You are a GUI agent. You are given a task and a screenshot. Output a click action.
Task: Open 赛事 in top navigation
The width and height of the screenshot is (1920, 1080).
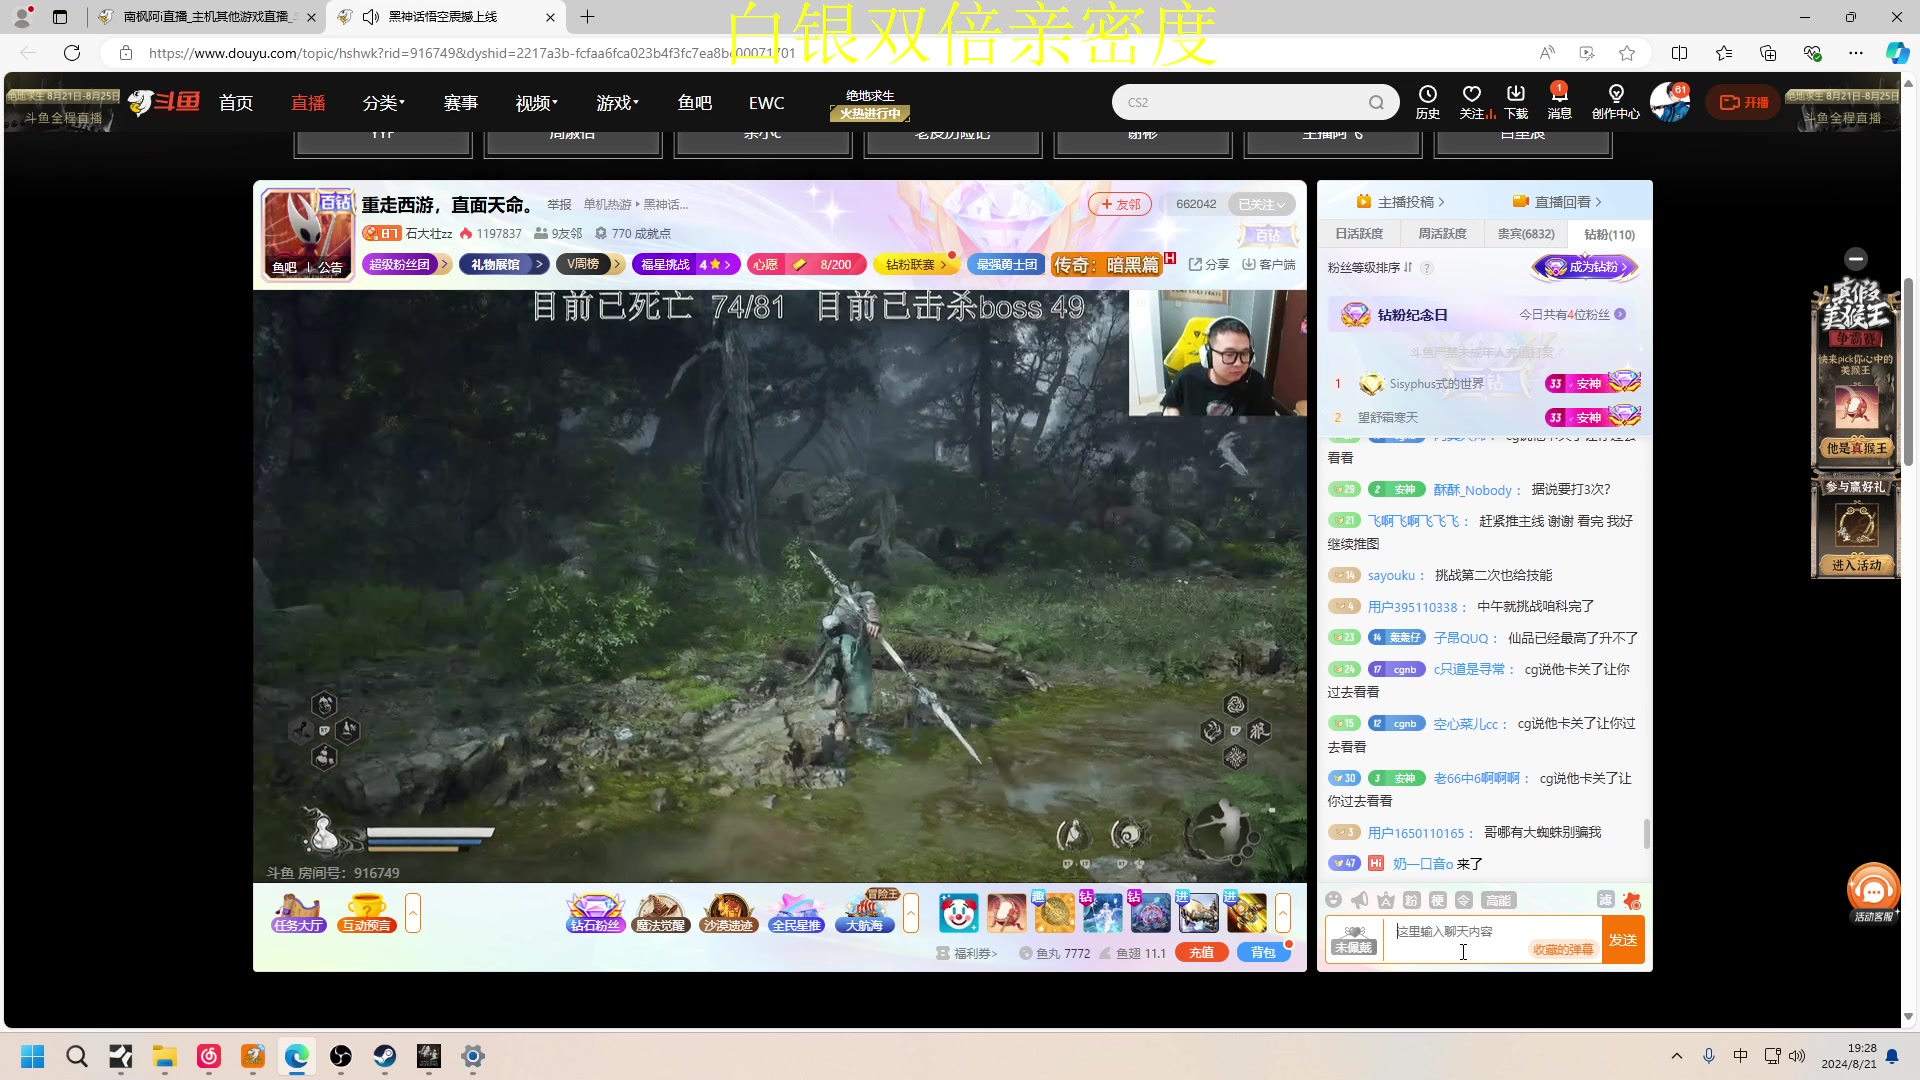pos(461,103)
